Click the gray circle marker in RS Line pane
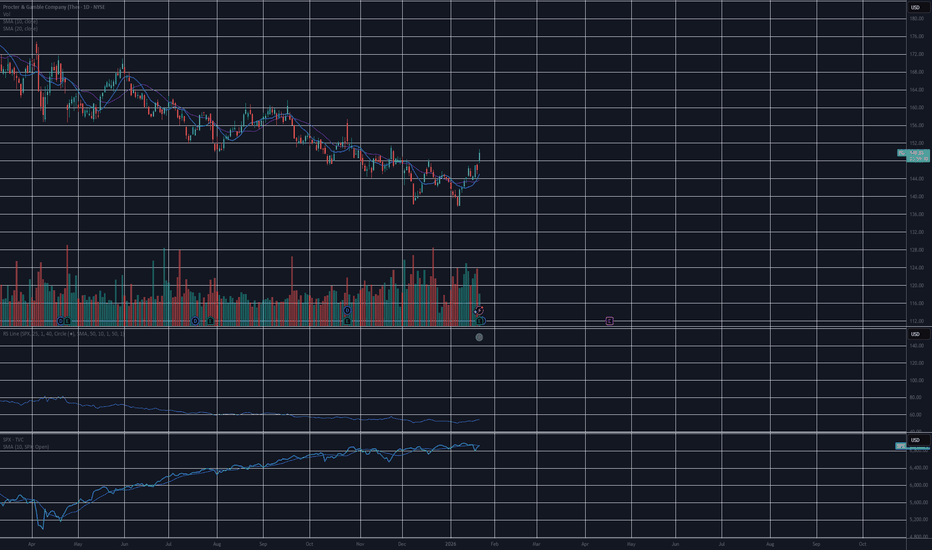Image resolution: width=932 pixels, height=550 pixels. 479,338
